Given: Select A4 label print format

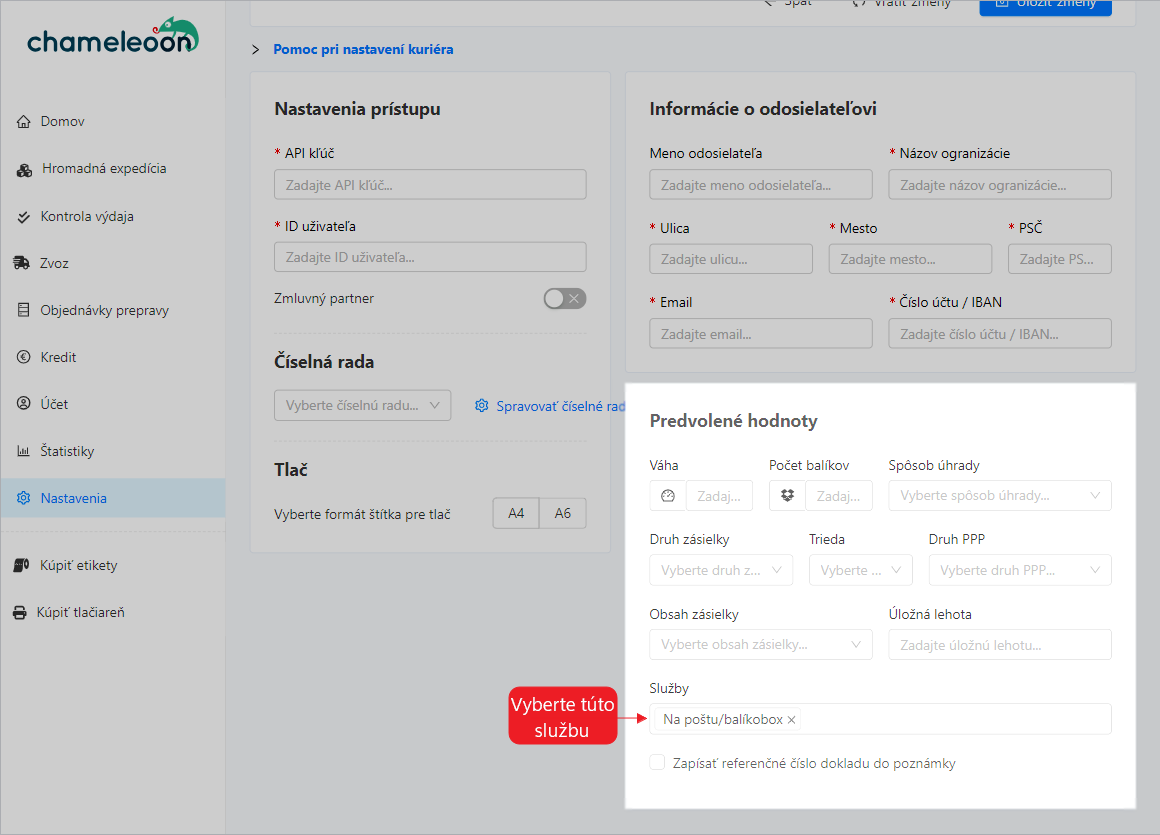Looking at the screenshot, I should pos(516,513).
